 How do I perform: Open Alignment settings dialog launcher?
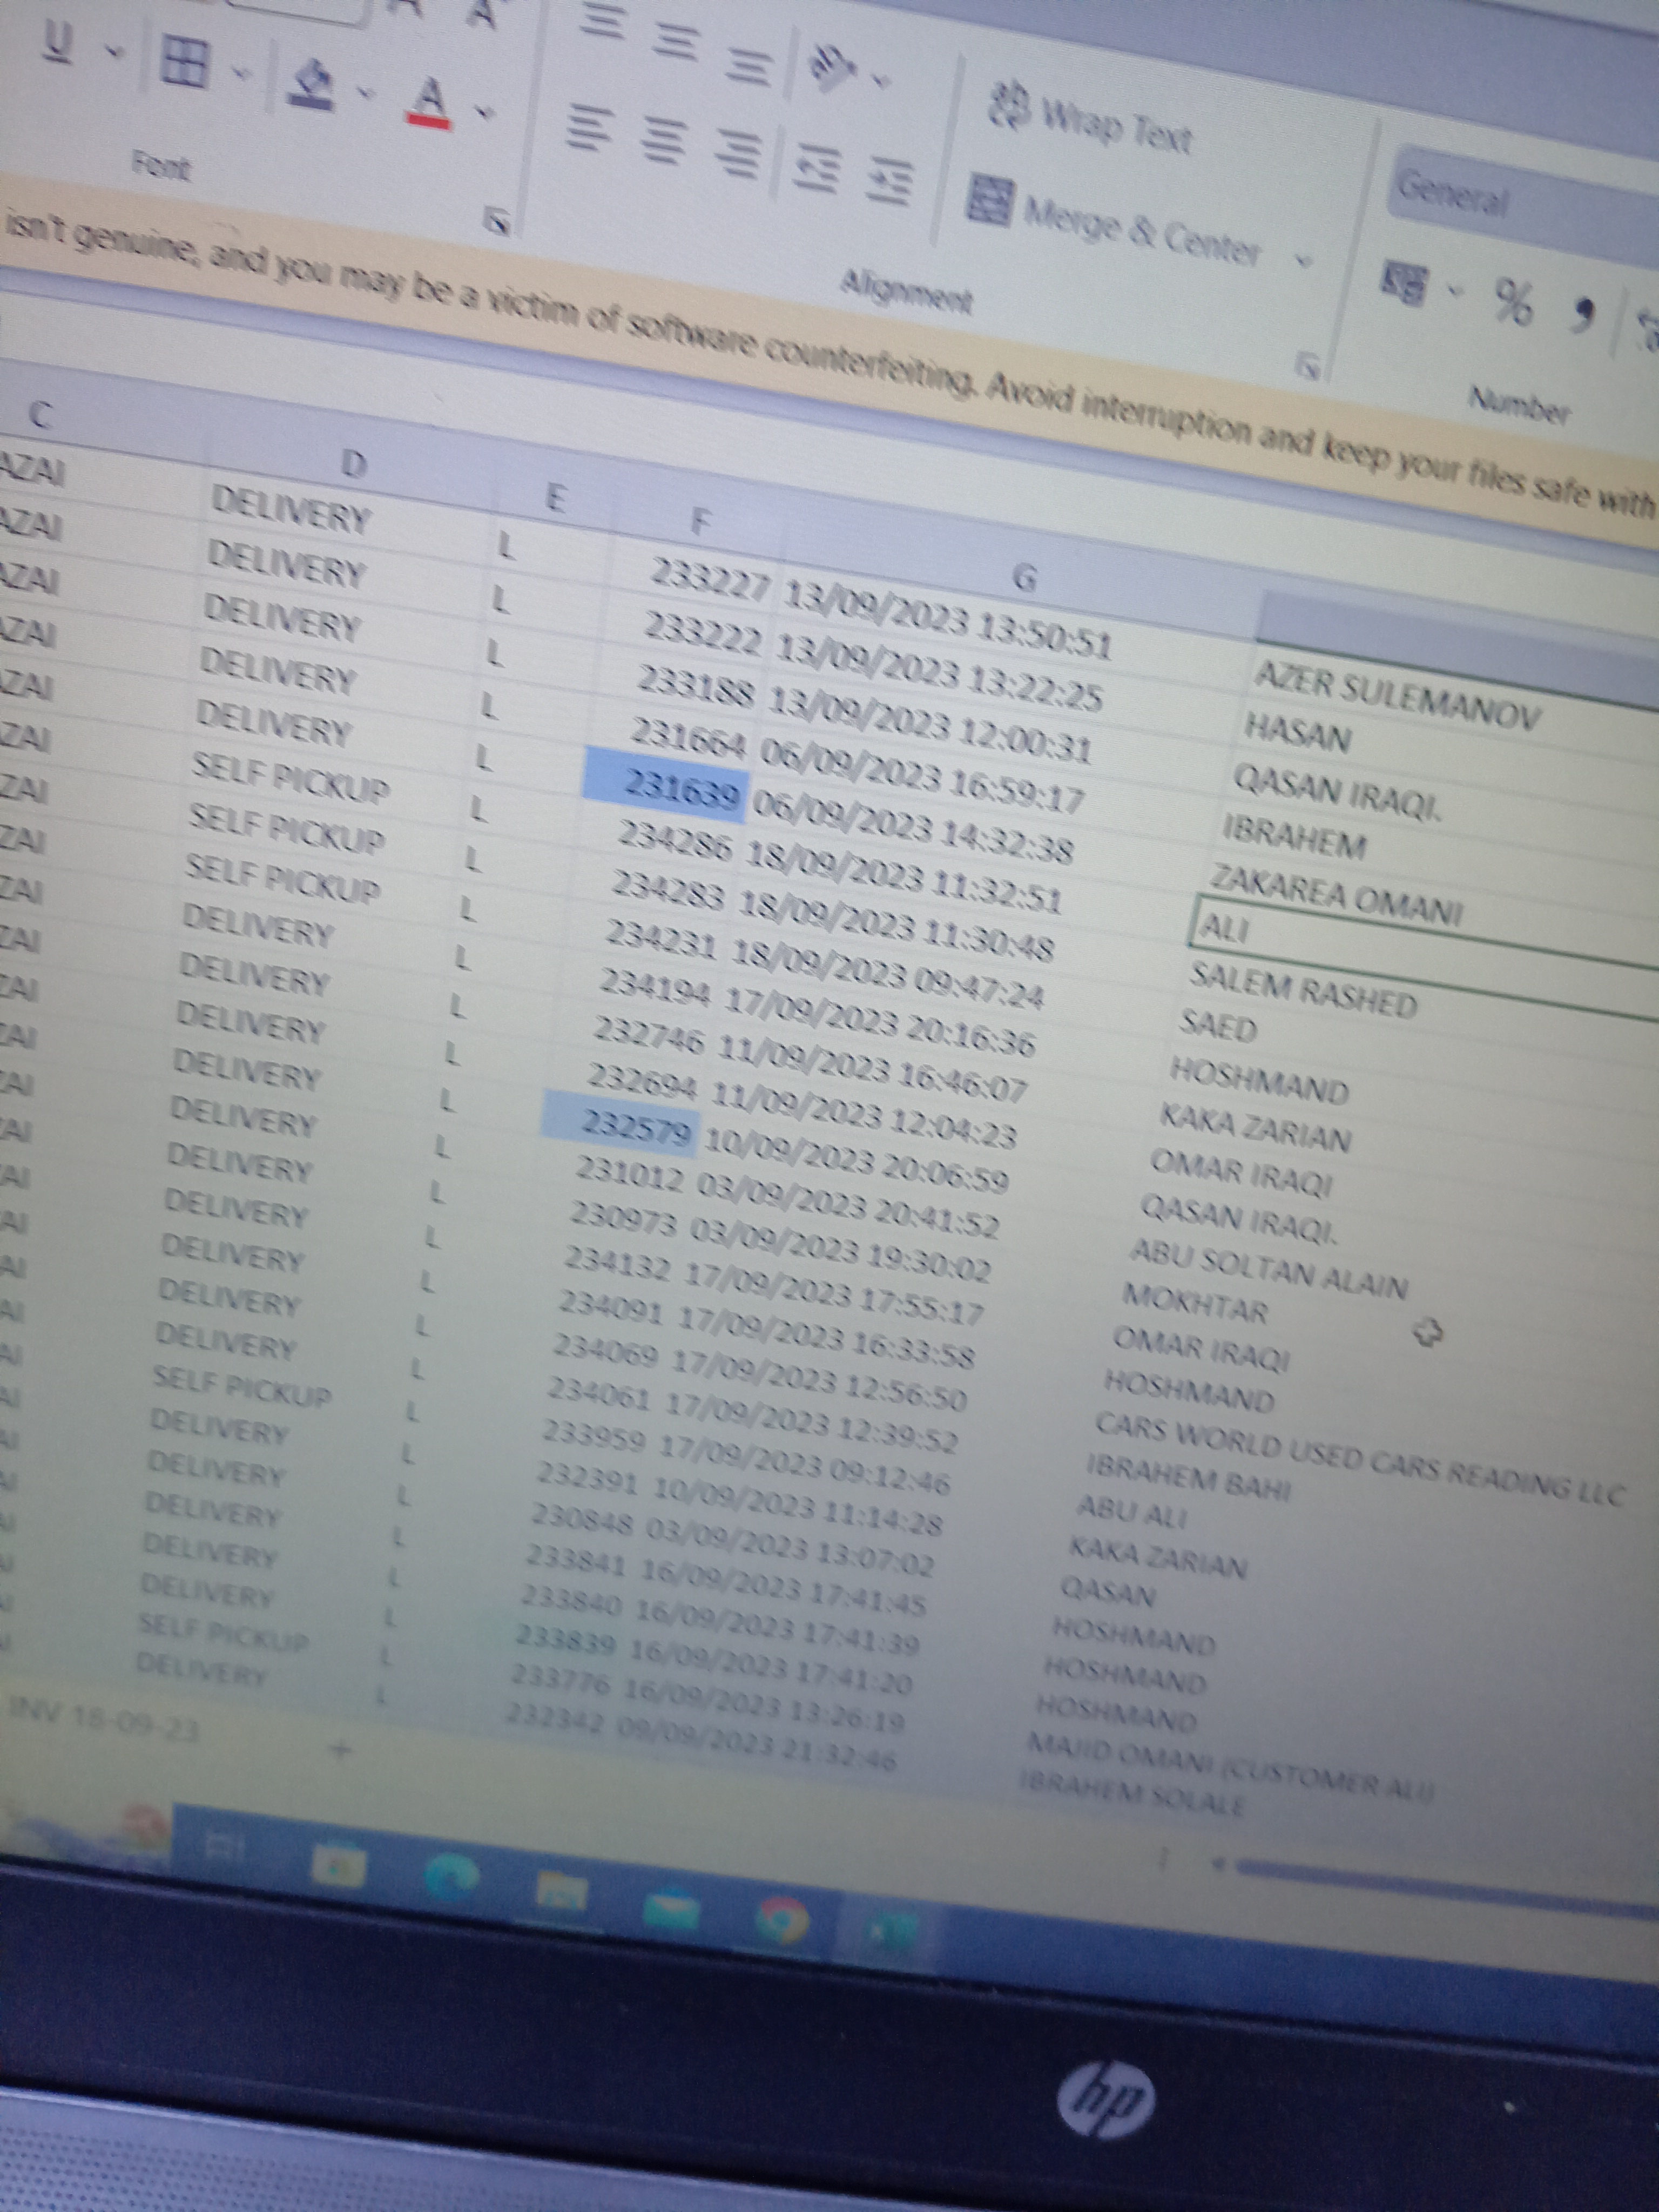point(1308,366)
